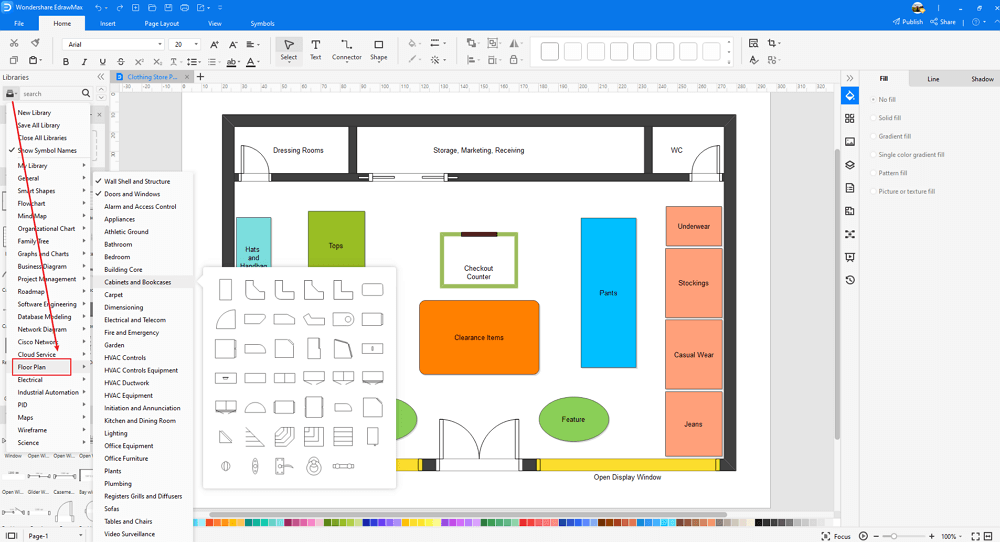Open the zoom 100% dropdown
This screenshot has height=542, width=1000.
[953, 536]
